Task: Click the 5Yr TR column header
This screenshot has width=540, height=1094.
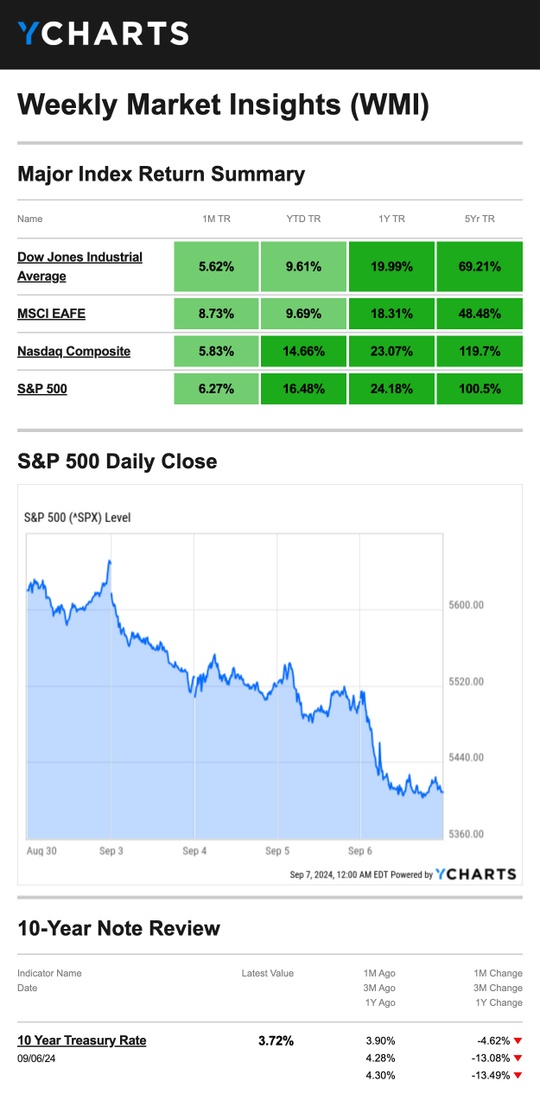Action: [479, 218]
